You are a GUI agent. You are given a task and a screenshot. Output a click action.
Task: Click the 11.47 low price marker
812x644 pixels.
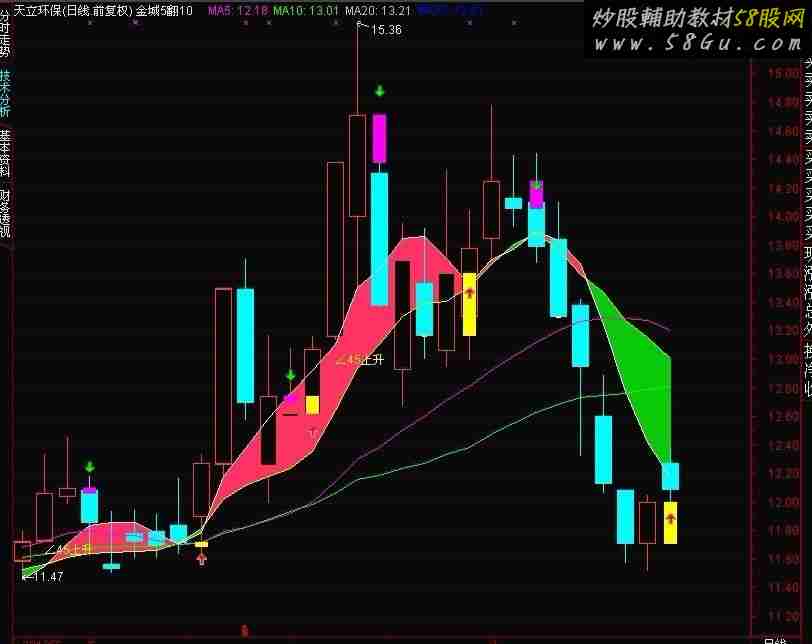[x=48, y=576]
